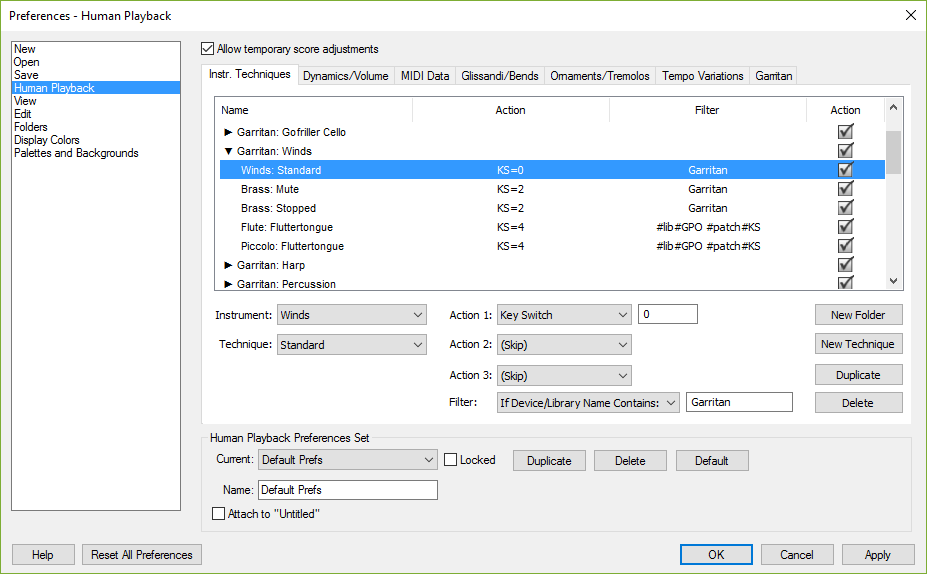This screenshot has height=574, width=927.
Task: Click Reset All Preferences
Action: [142, 554]
